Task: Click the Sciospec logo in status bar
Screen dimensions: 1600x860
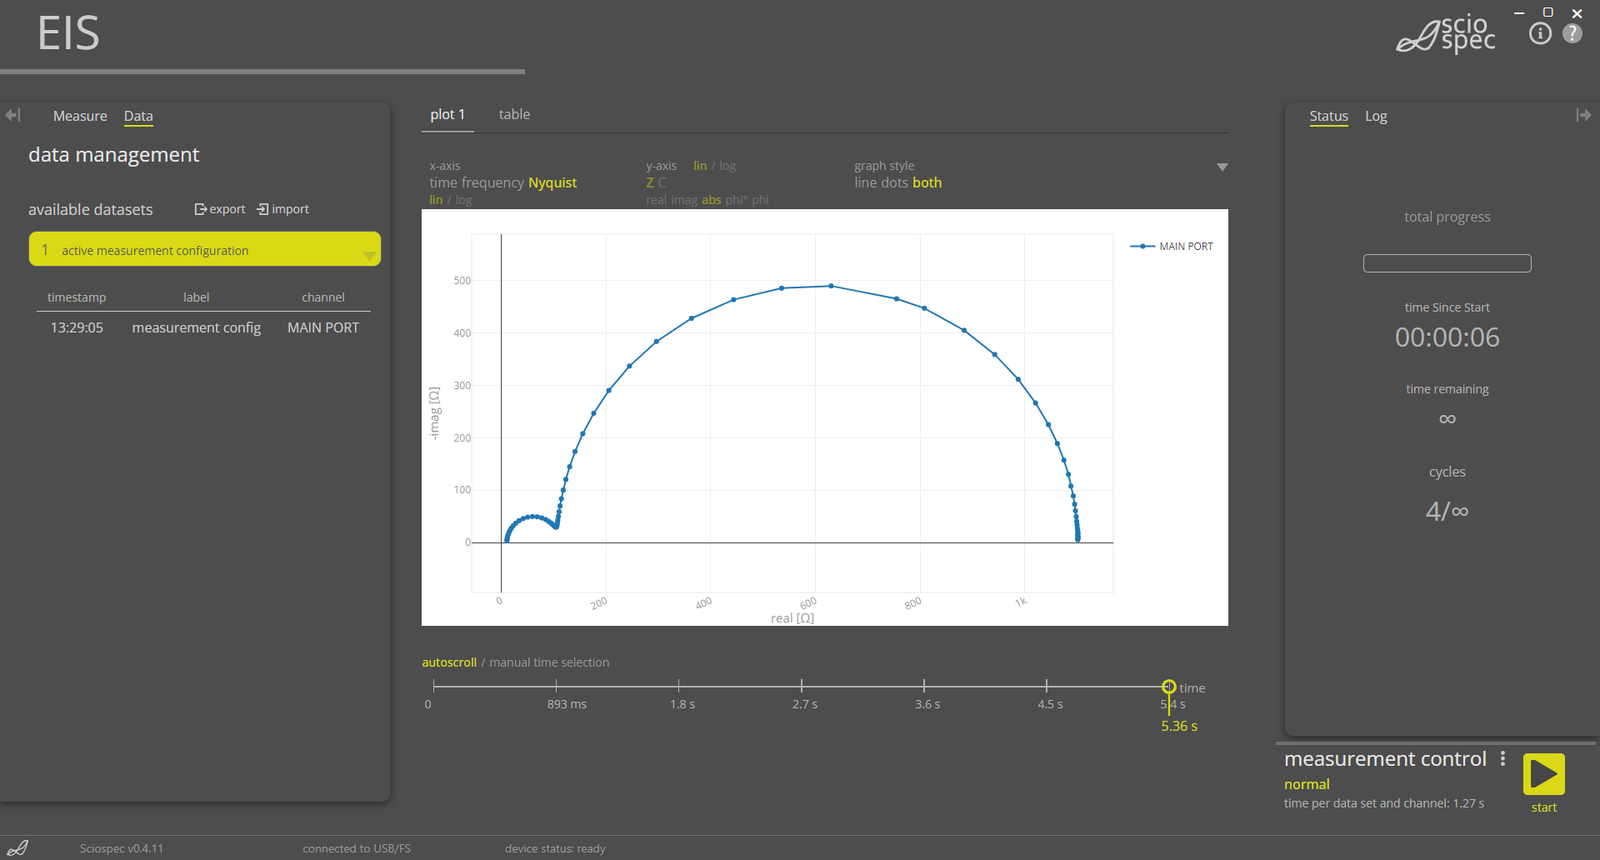Action: pyautogui.click(x=17, y=848)
